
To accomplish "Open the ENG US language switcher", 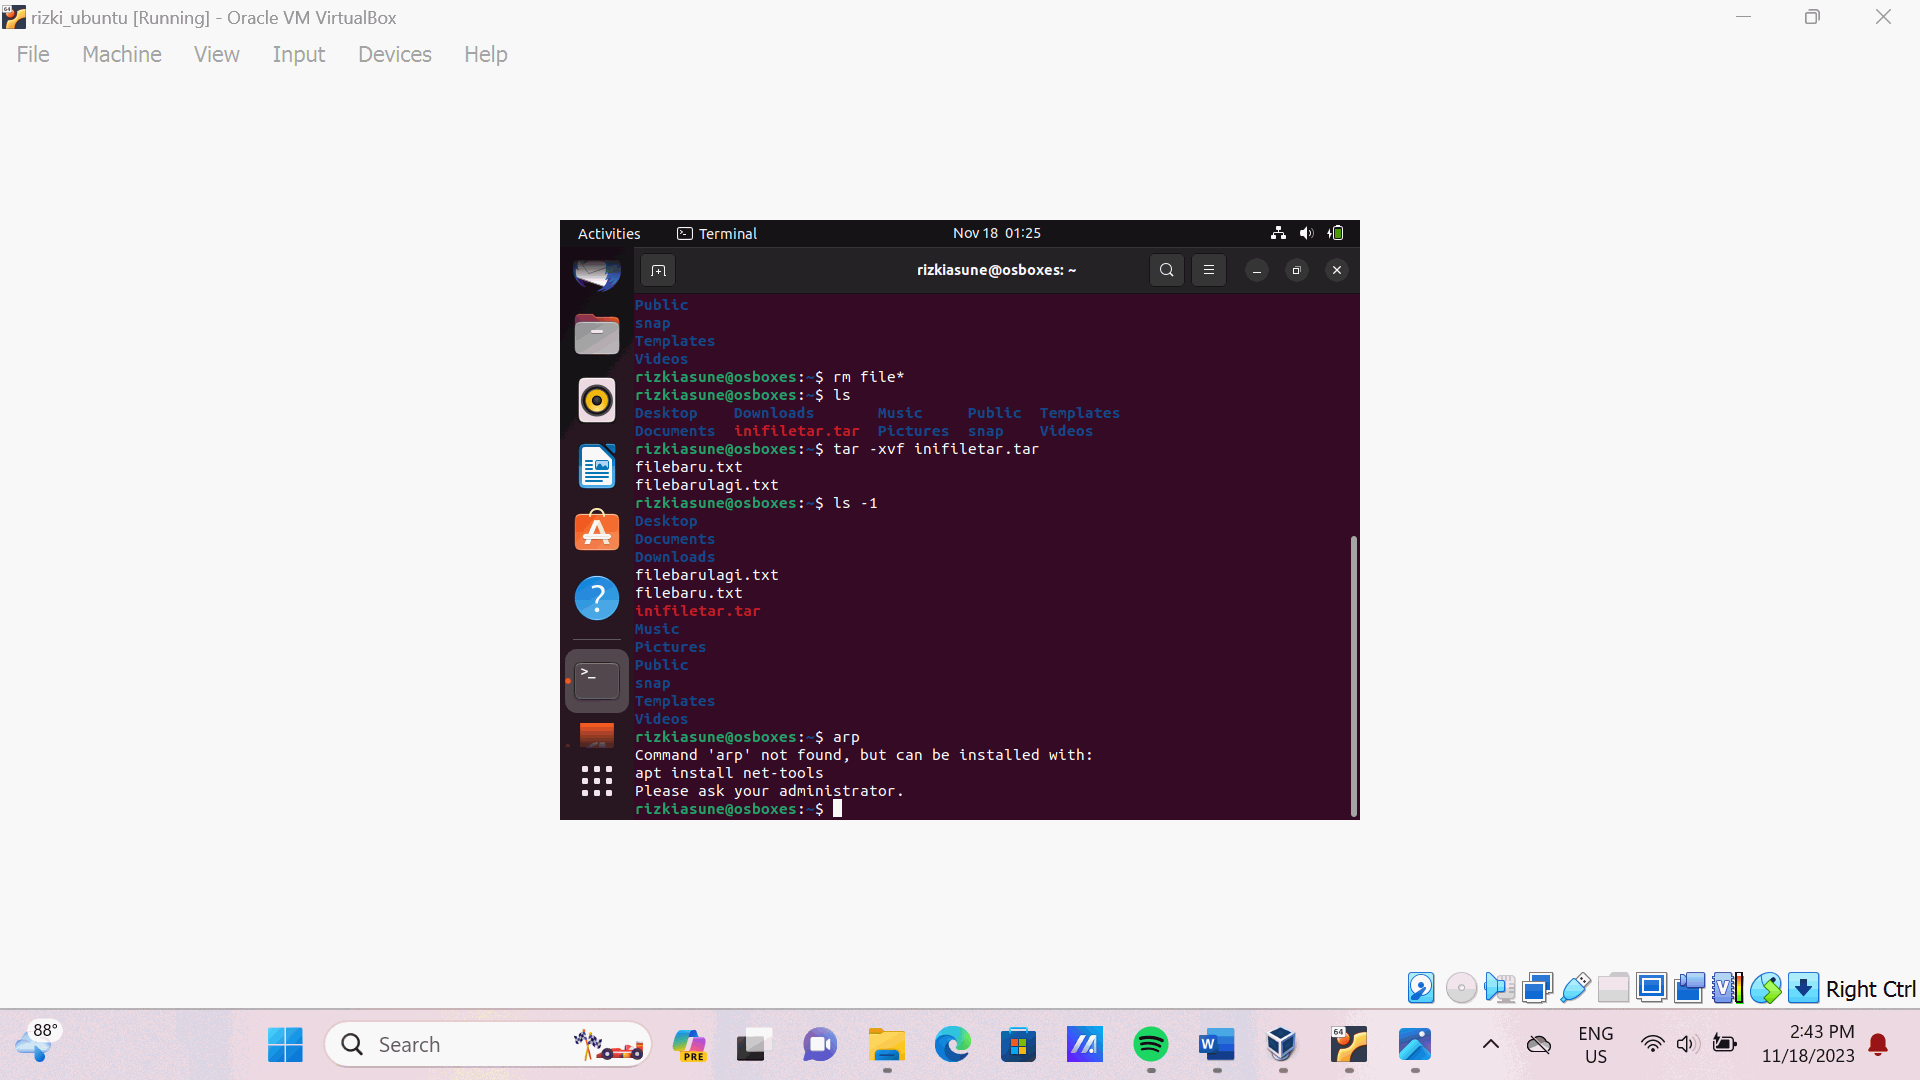I will tap(1596, 1045).
